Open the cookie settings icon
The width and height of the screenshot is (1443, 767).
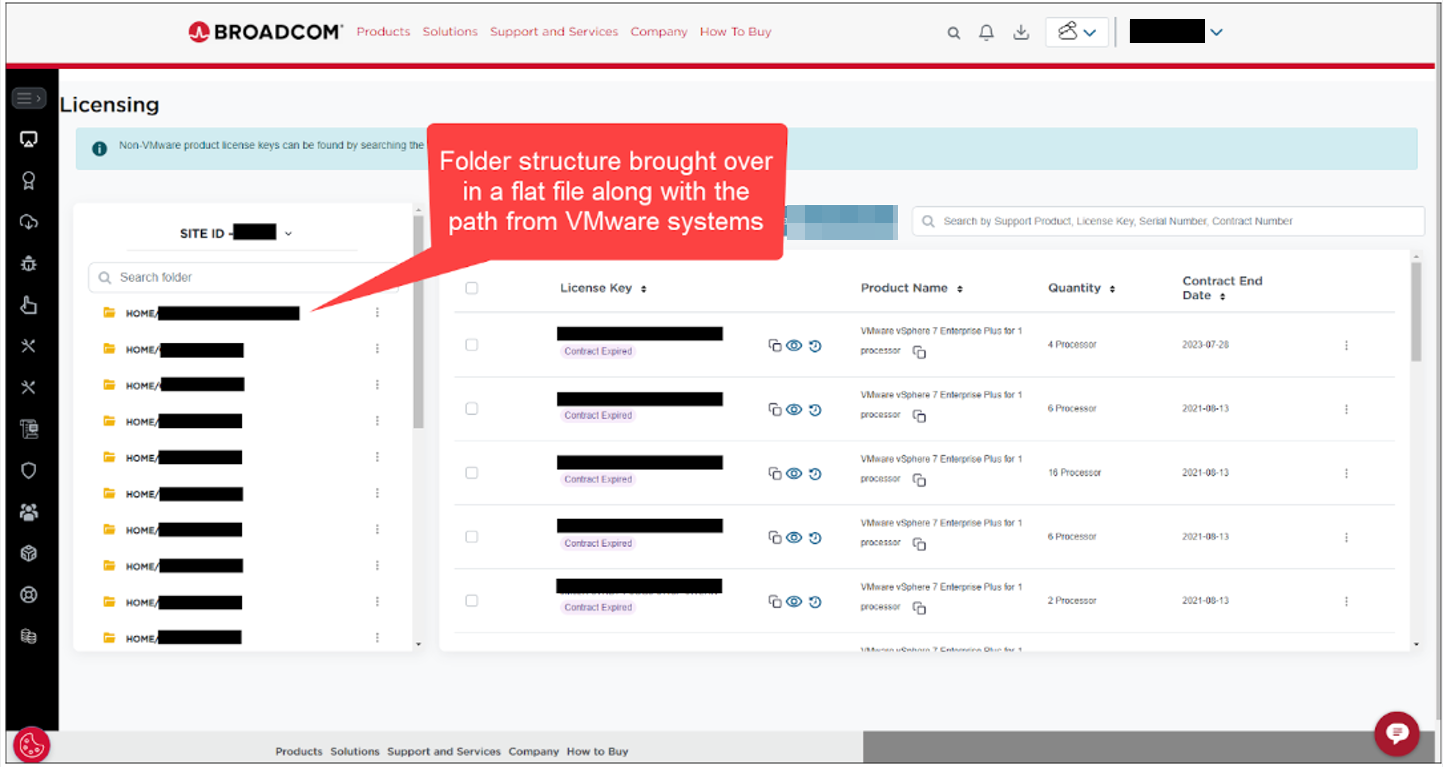click(x=31, y=744)
